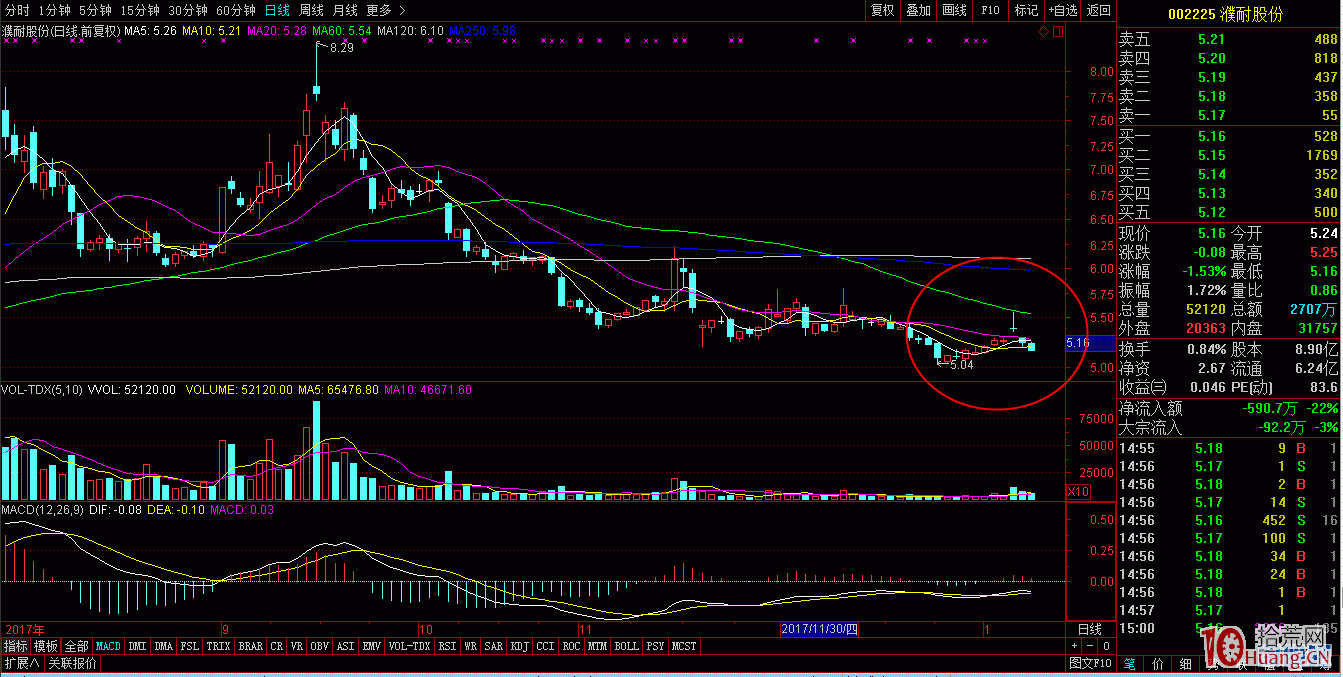Select the 月线 monthly period
Viewport: 1343px width, 677px height.
(345, 10)
